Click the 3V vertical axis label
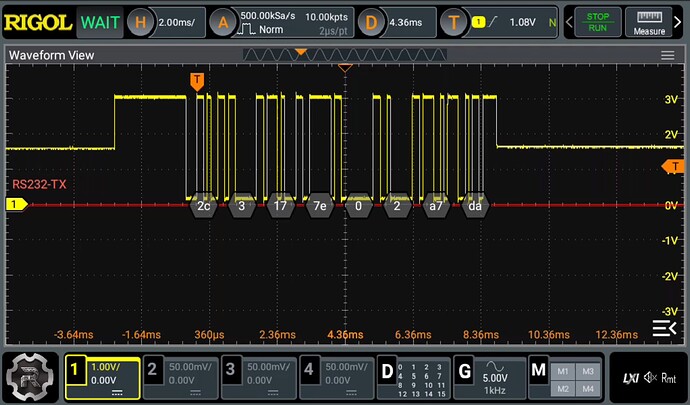The height and width of the screenshot is (405, 690). click(671, 99)
